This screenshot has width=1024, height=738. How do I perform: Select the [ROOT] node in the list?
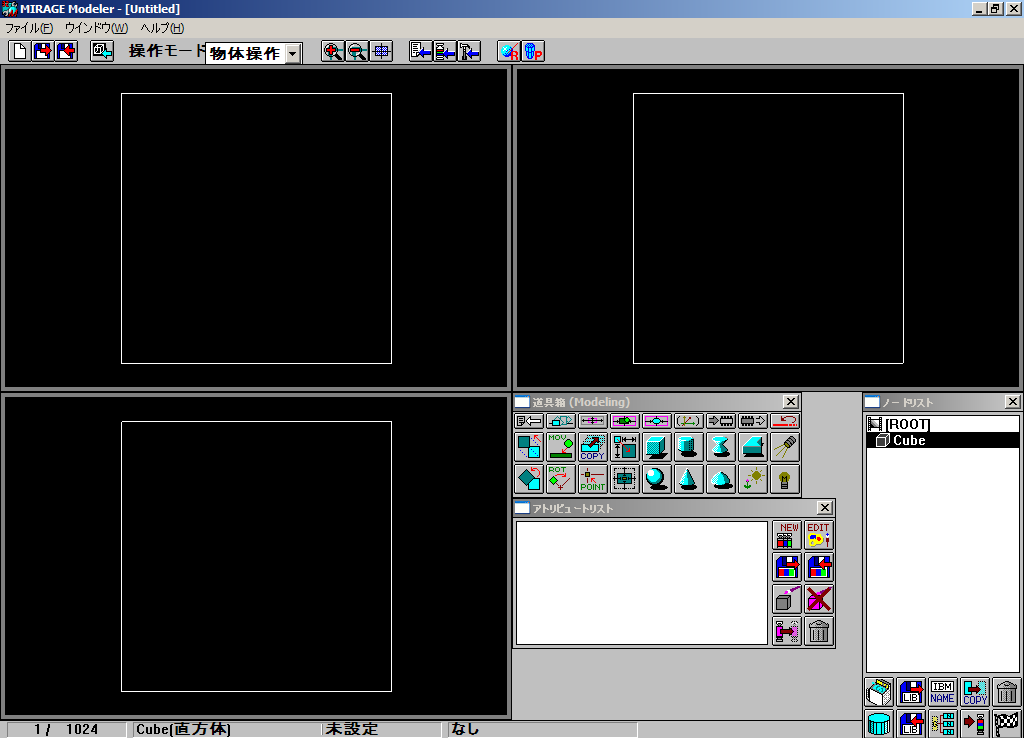pos(908,425)
